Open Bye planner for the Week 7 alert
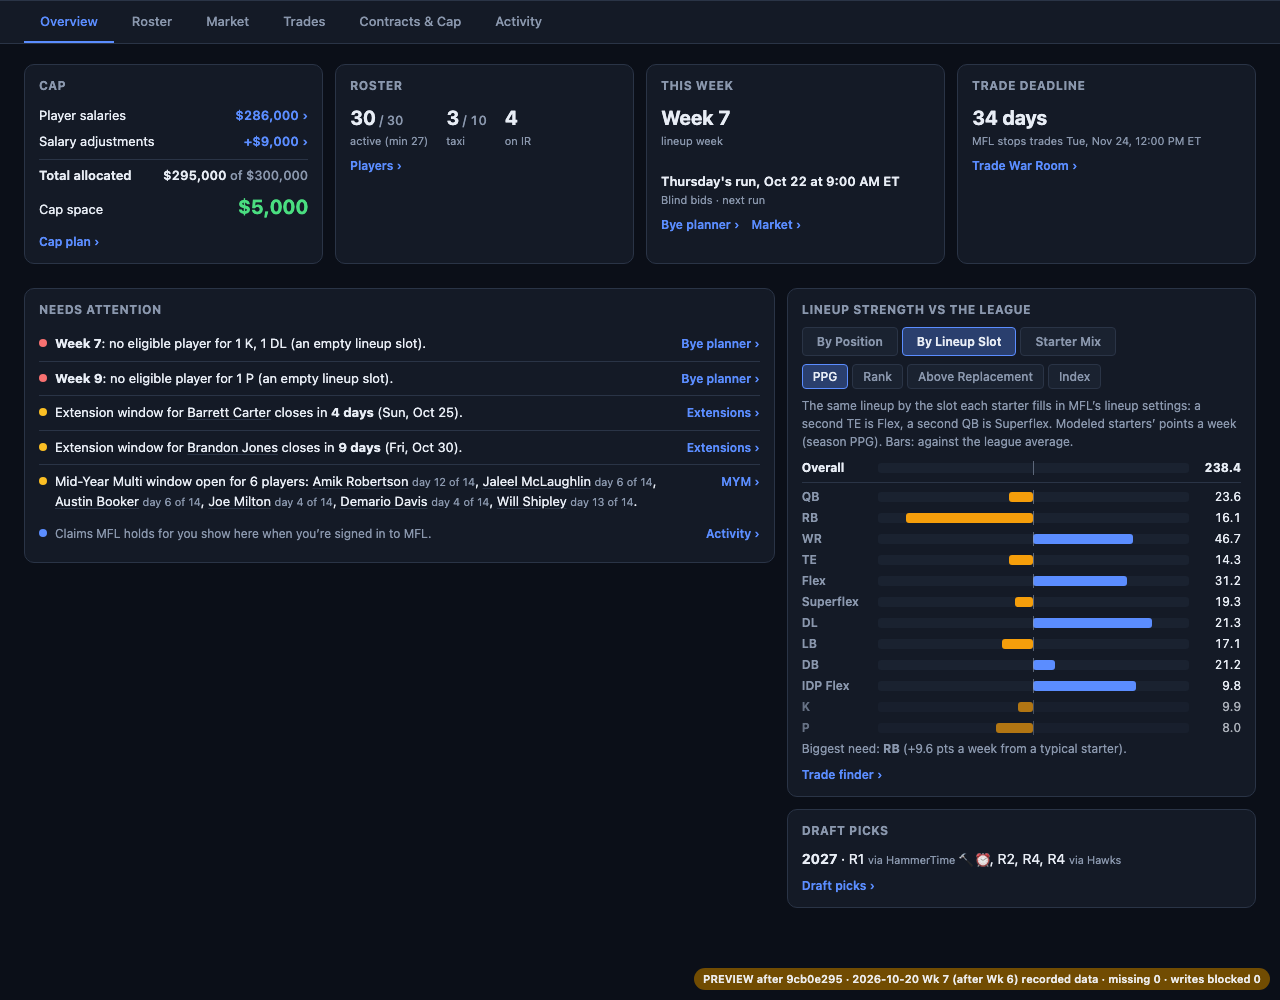The height and width of the screenshot is (1000, 1280). coord(720,344)
